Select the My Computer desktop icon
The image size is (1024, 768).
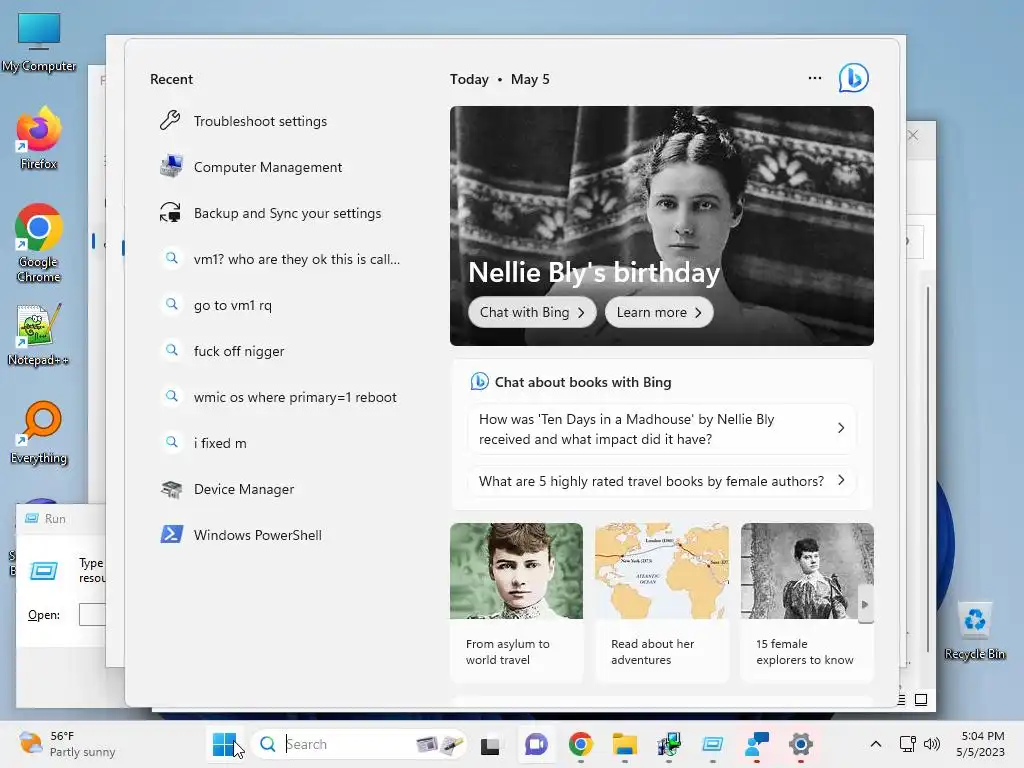click(39, 42)
